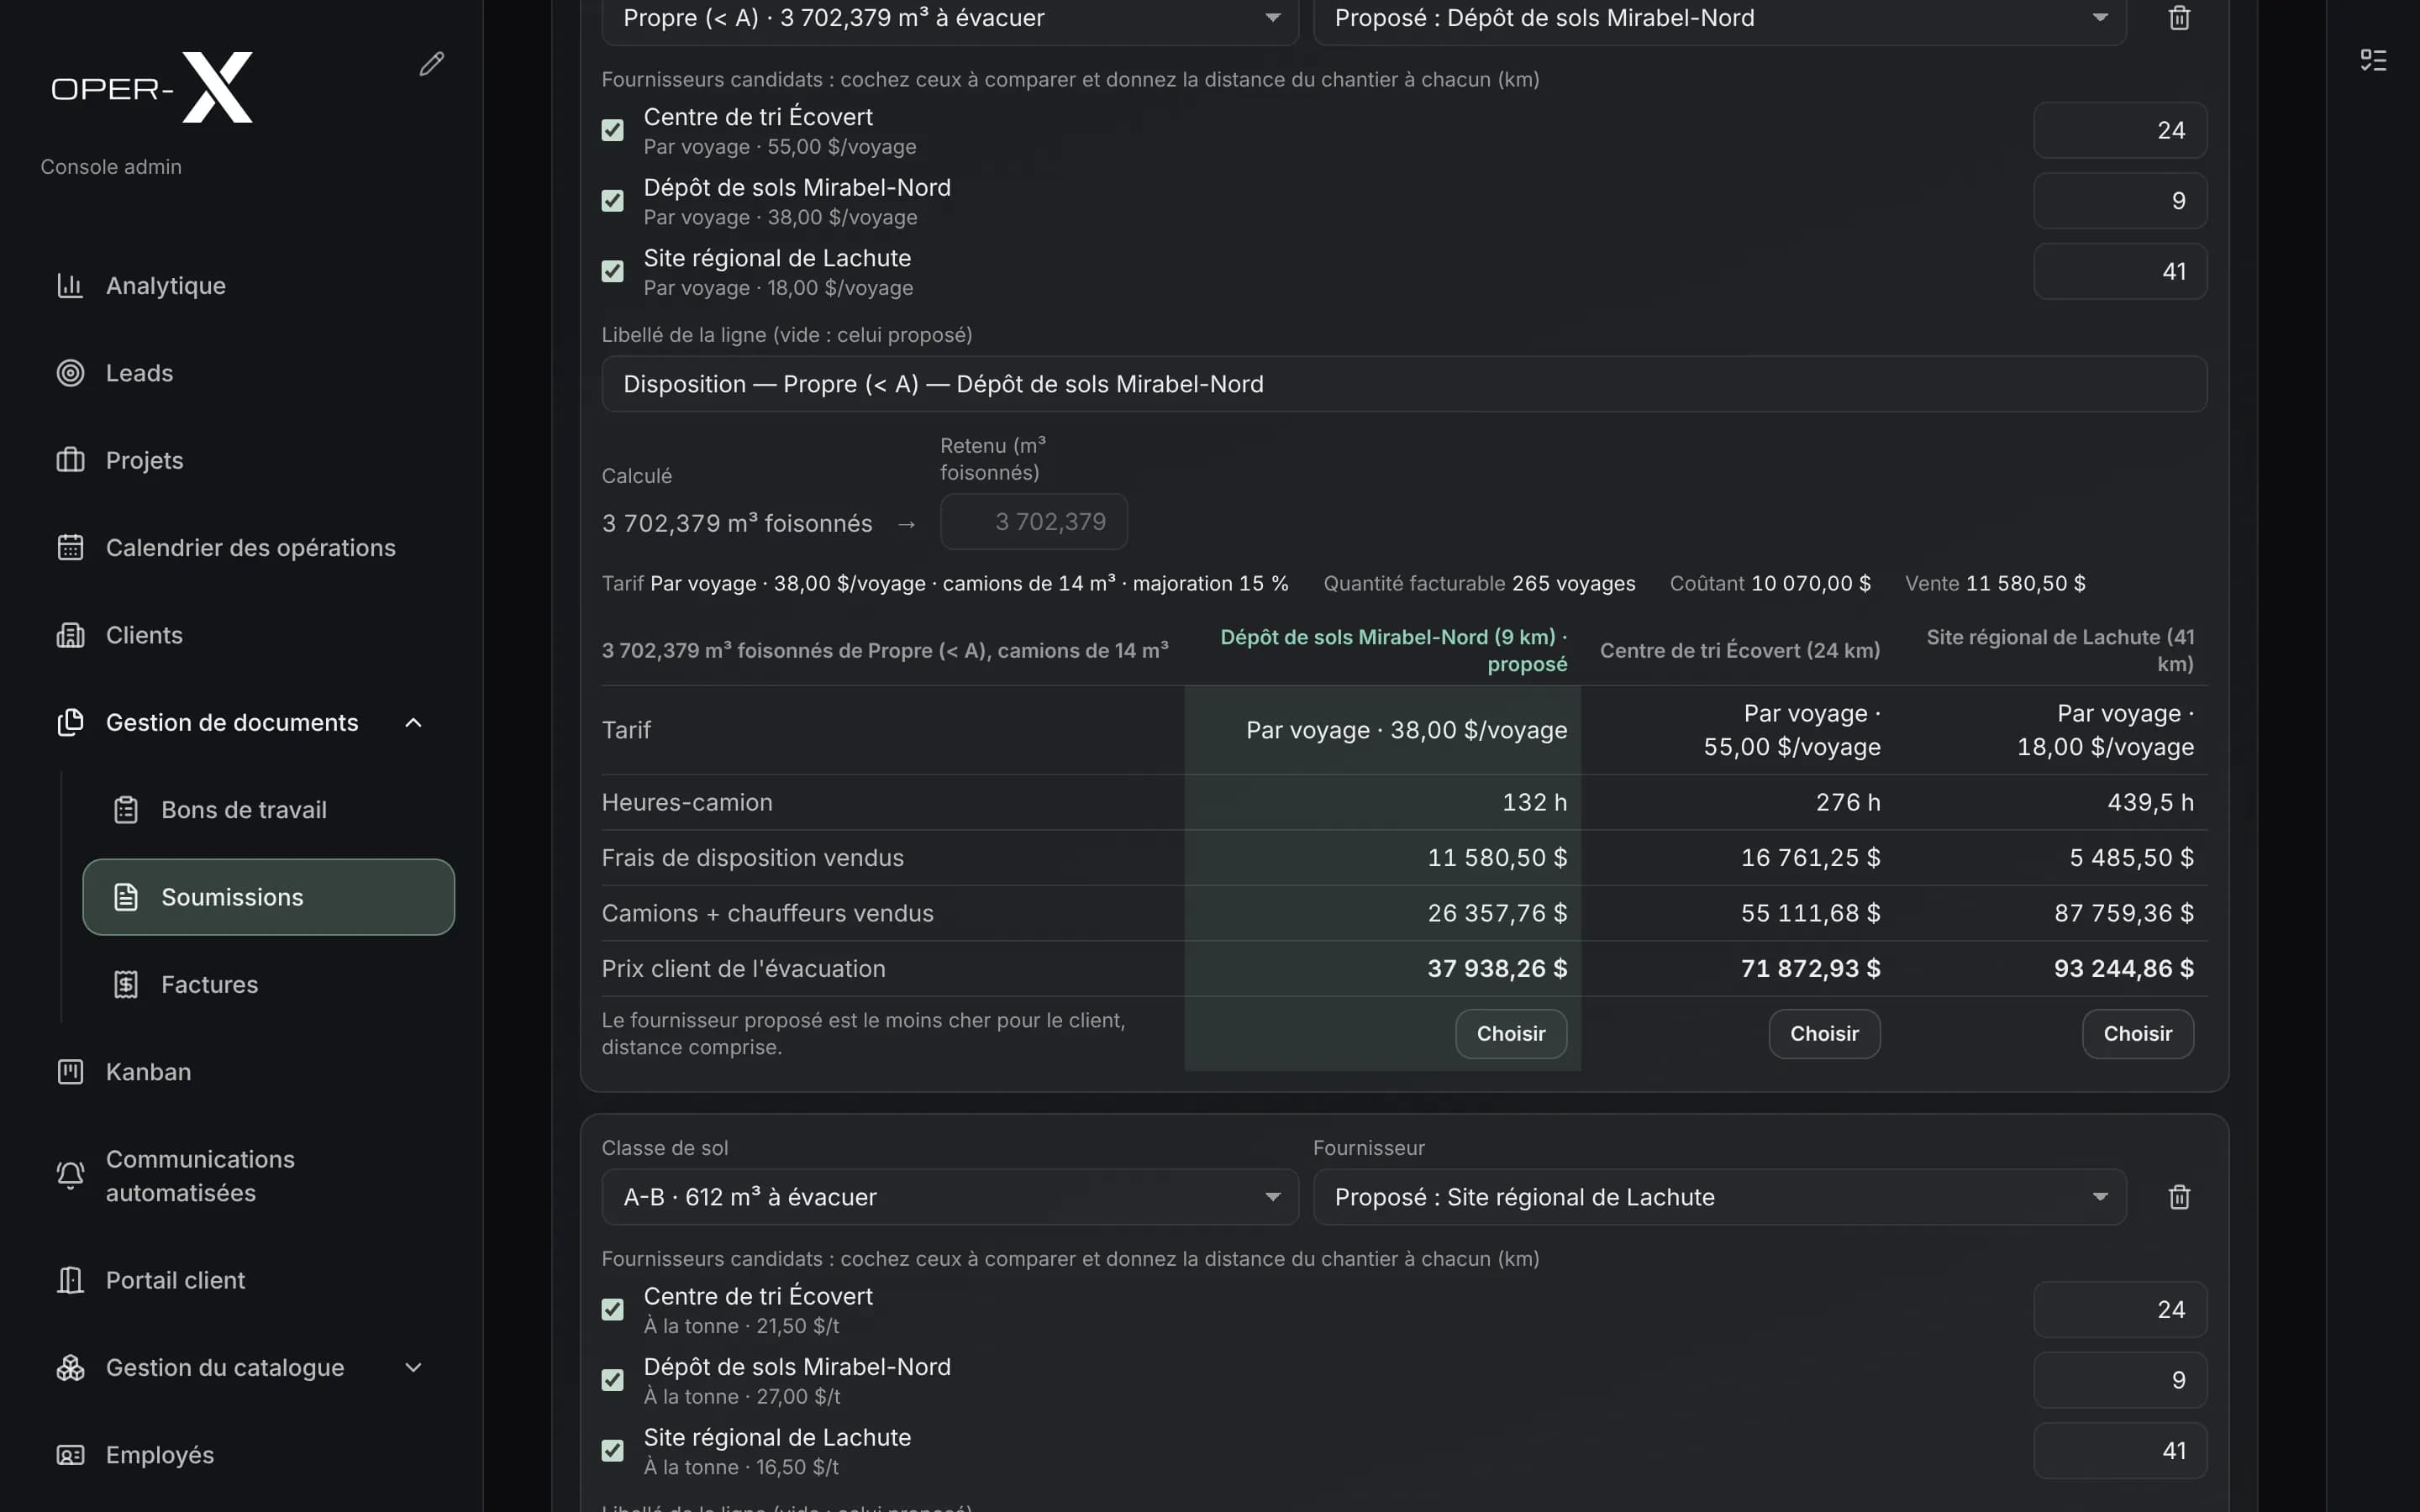The height and width of the screenshot is (1512, 2420).
Task: Choose Site régional de Lachute at 93 244,86 $
Action: pyautogui.click(x=2137, y=1034)
